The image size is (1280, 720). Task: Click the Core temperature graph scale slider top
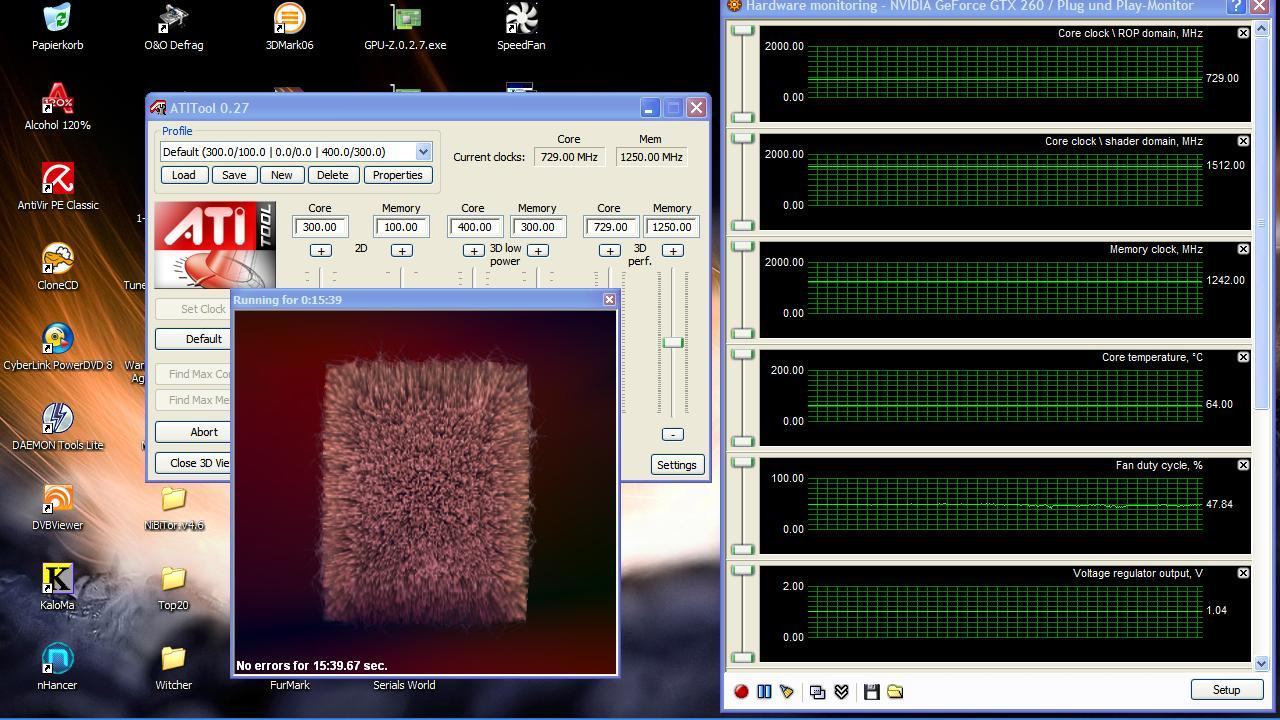pyautogui.click(x=742, y=355)
